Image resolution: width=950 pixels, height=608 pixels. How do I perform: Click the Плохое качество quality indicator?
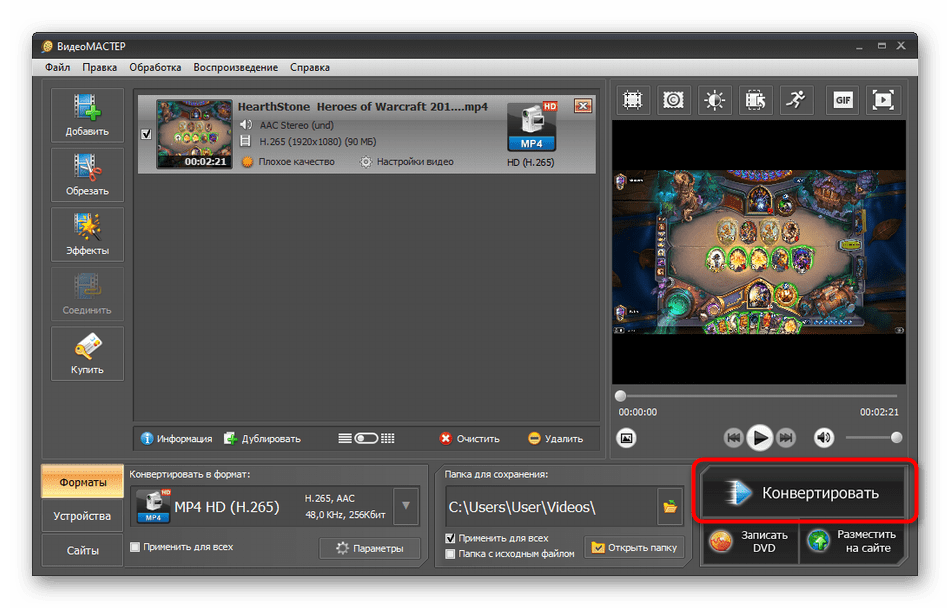coord(288,162)
